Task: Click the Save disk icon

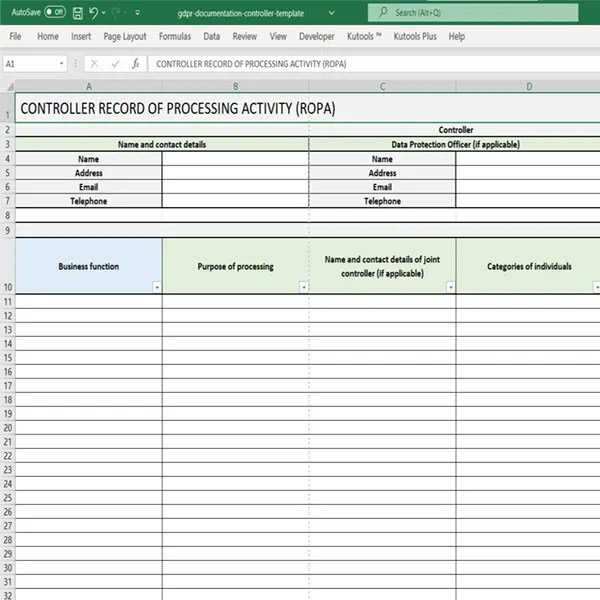Action: point(78,13)
